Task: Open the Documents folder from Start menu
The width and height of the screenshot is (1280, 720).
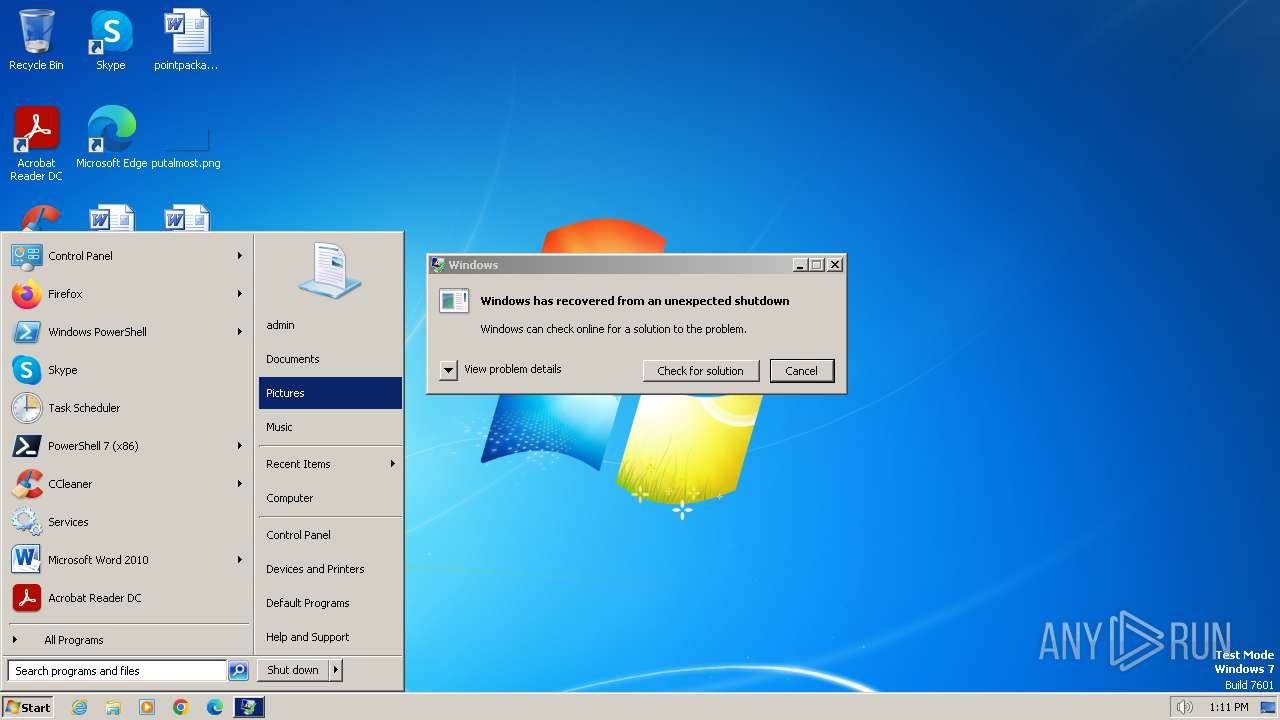Action: click(x=330, y=359)
